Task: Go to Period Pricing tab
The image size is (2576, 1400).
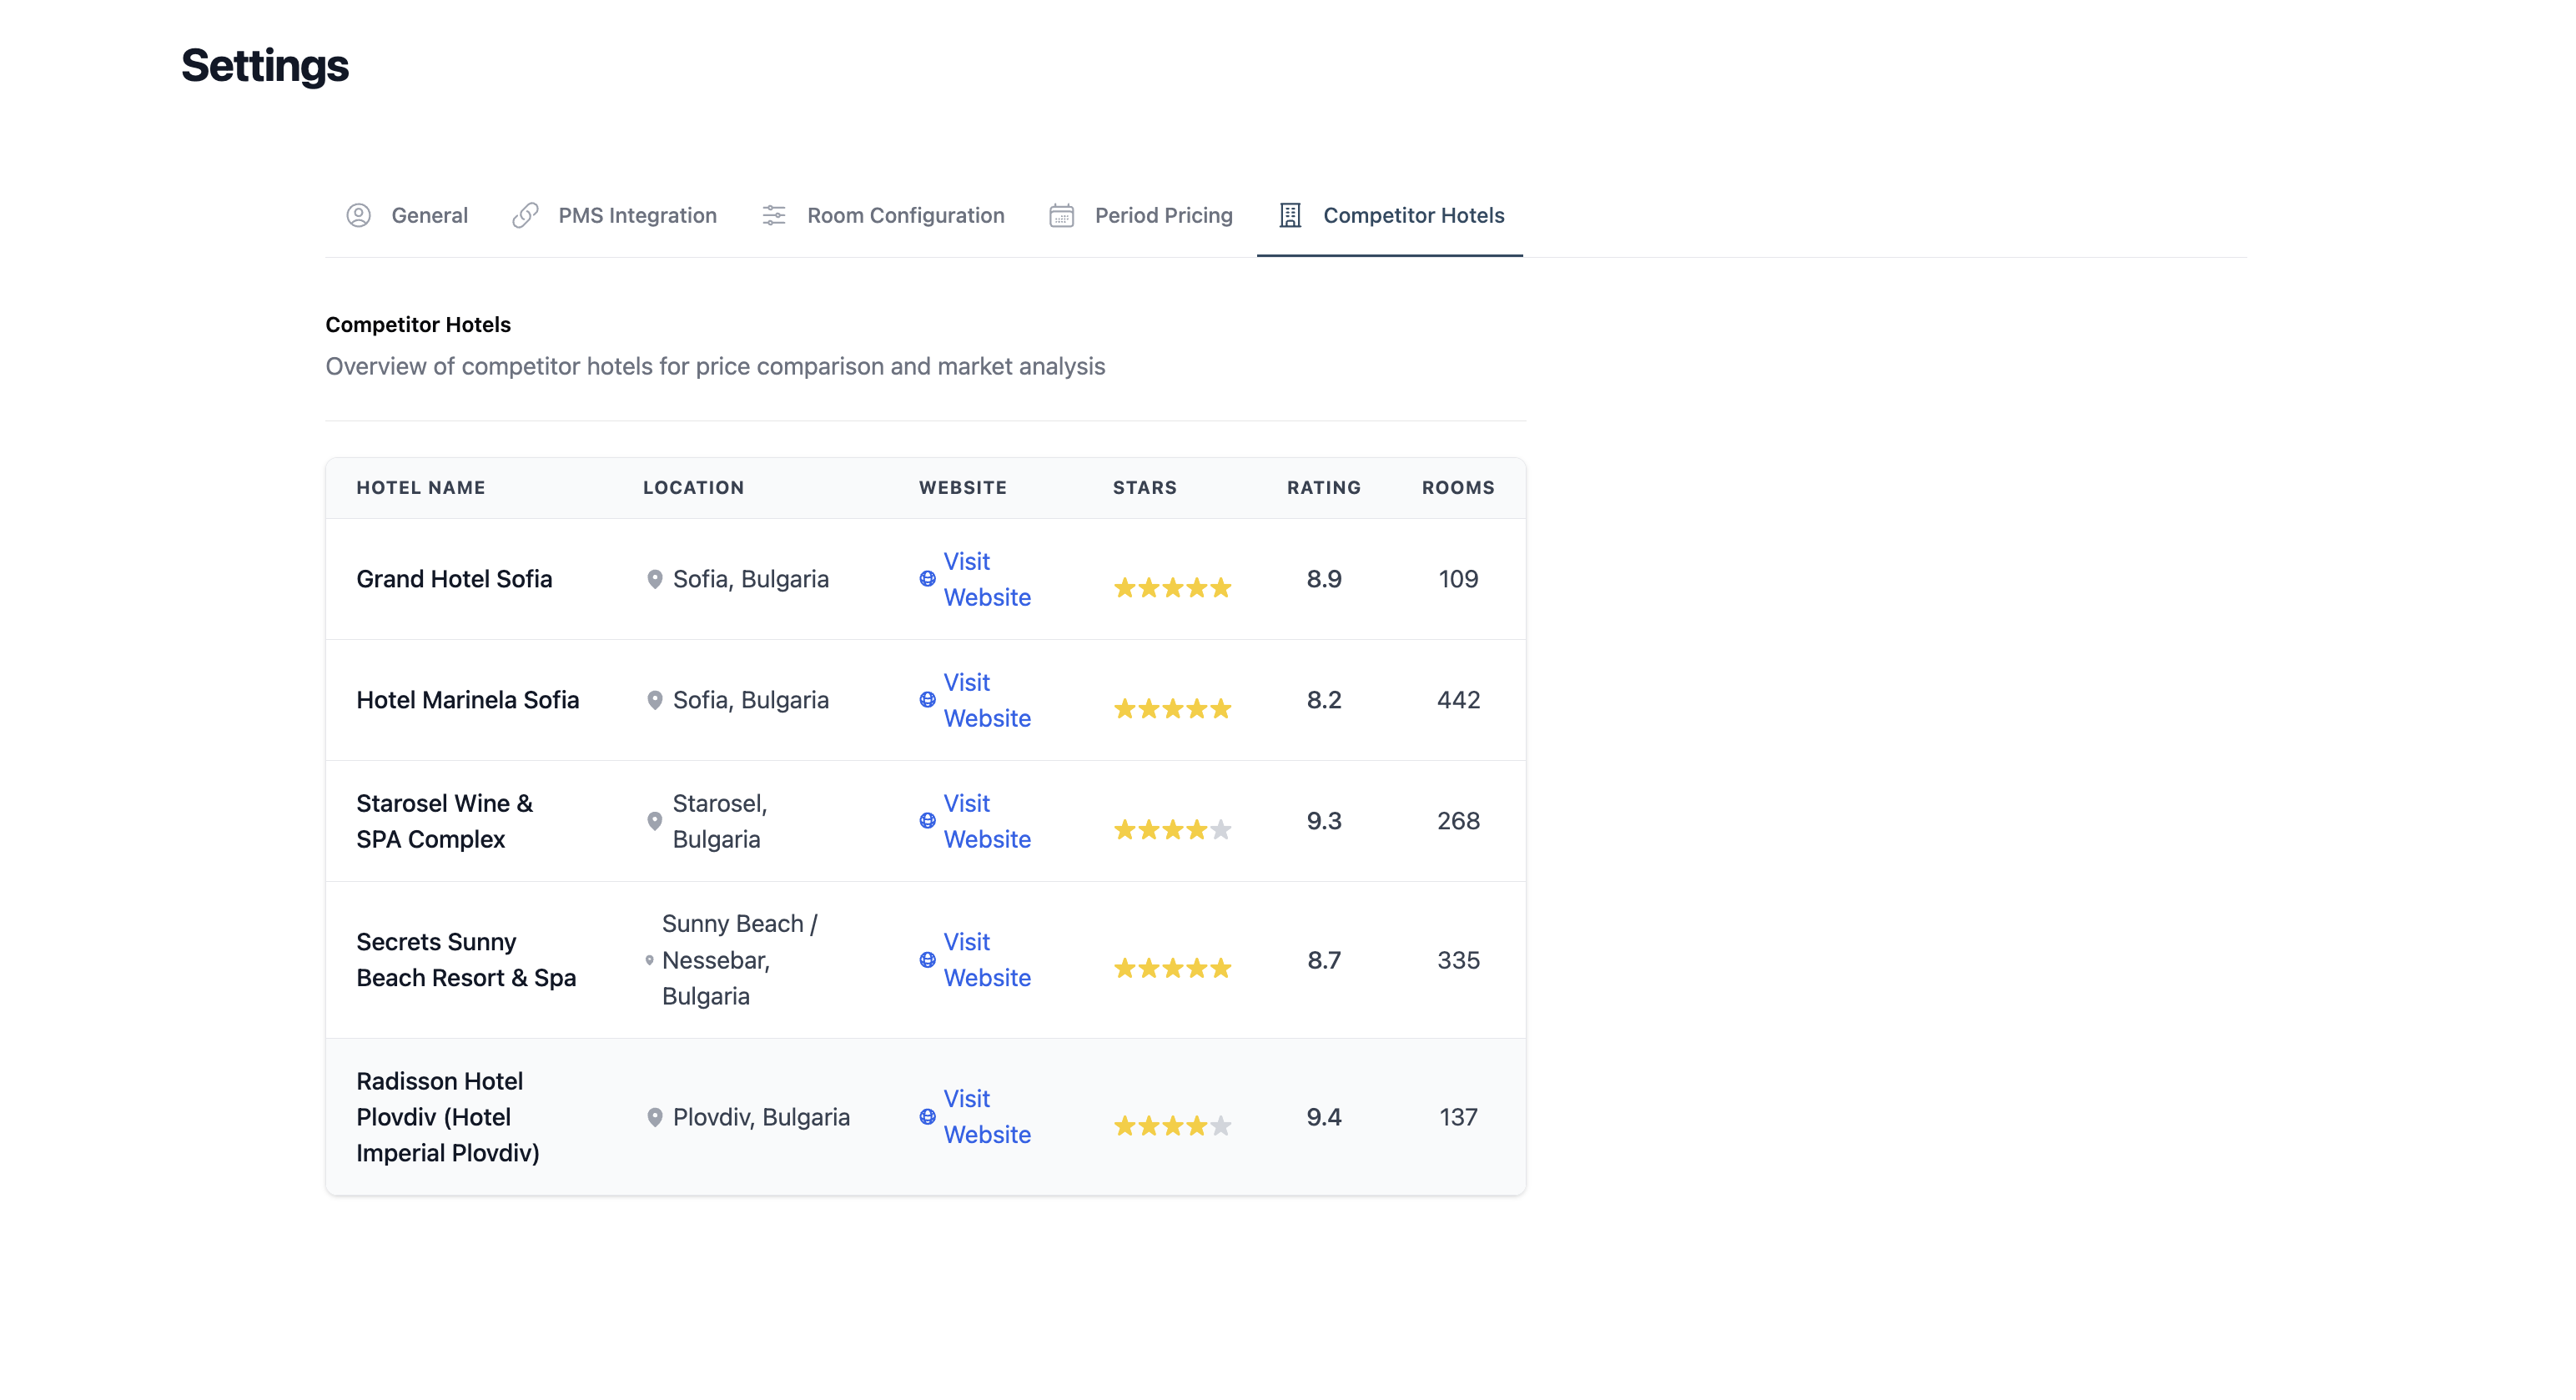Action: pyautogui.click(x=1163, y=215)
